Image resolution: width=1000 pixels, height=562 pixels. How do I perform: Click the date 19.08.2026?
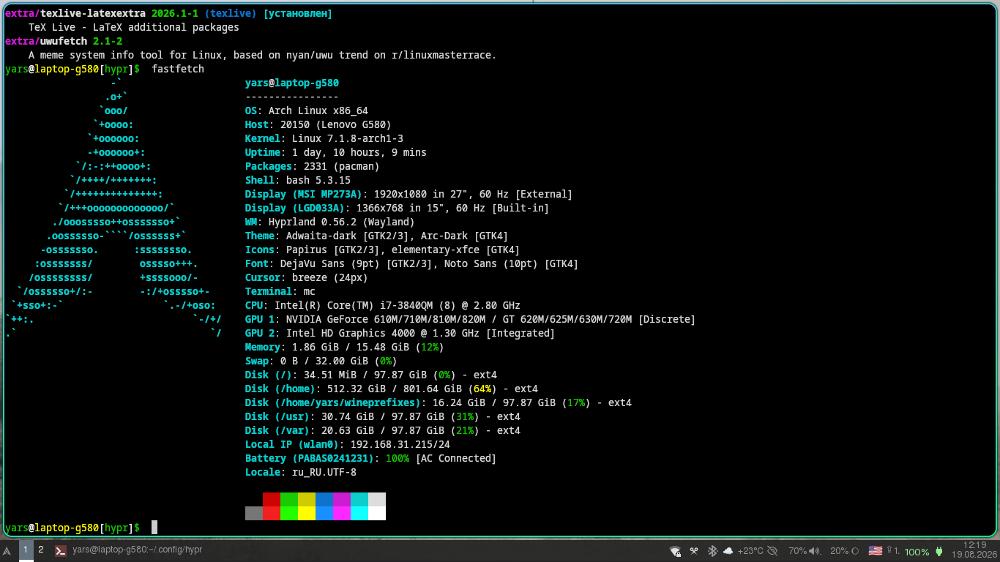974,555
